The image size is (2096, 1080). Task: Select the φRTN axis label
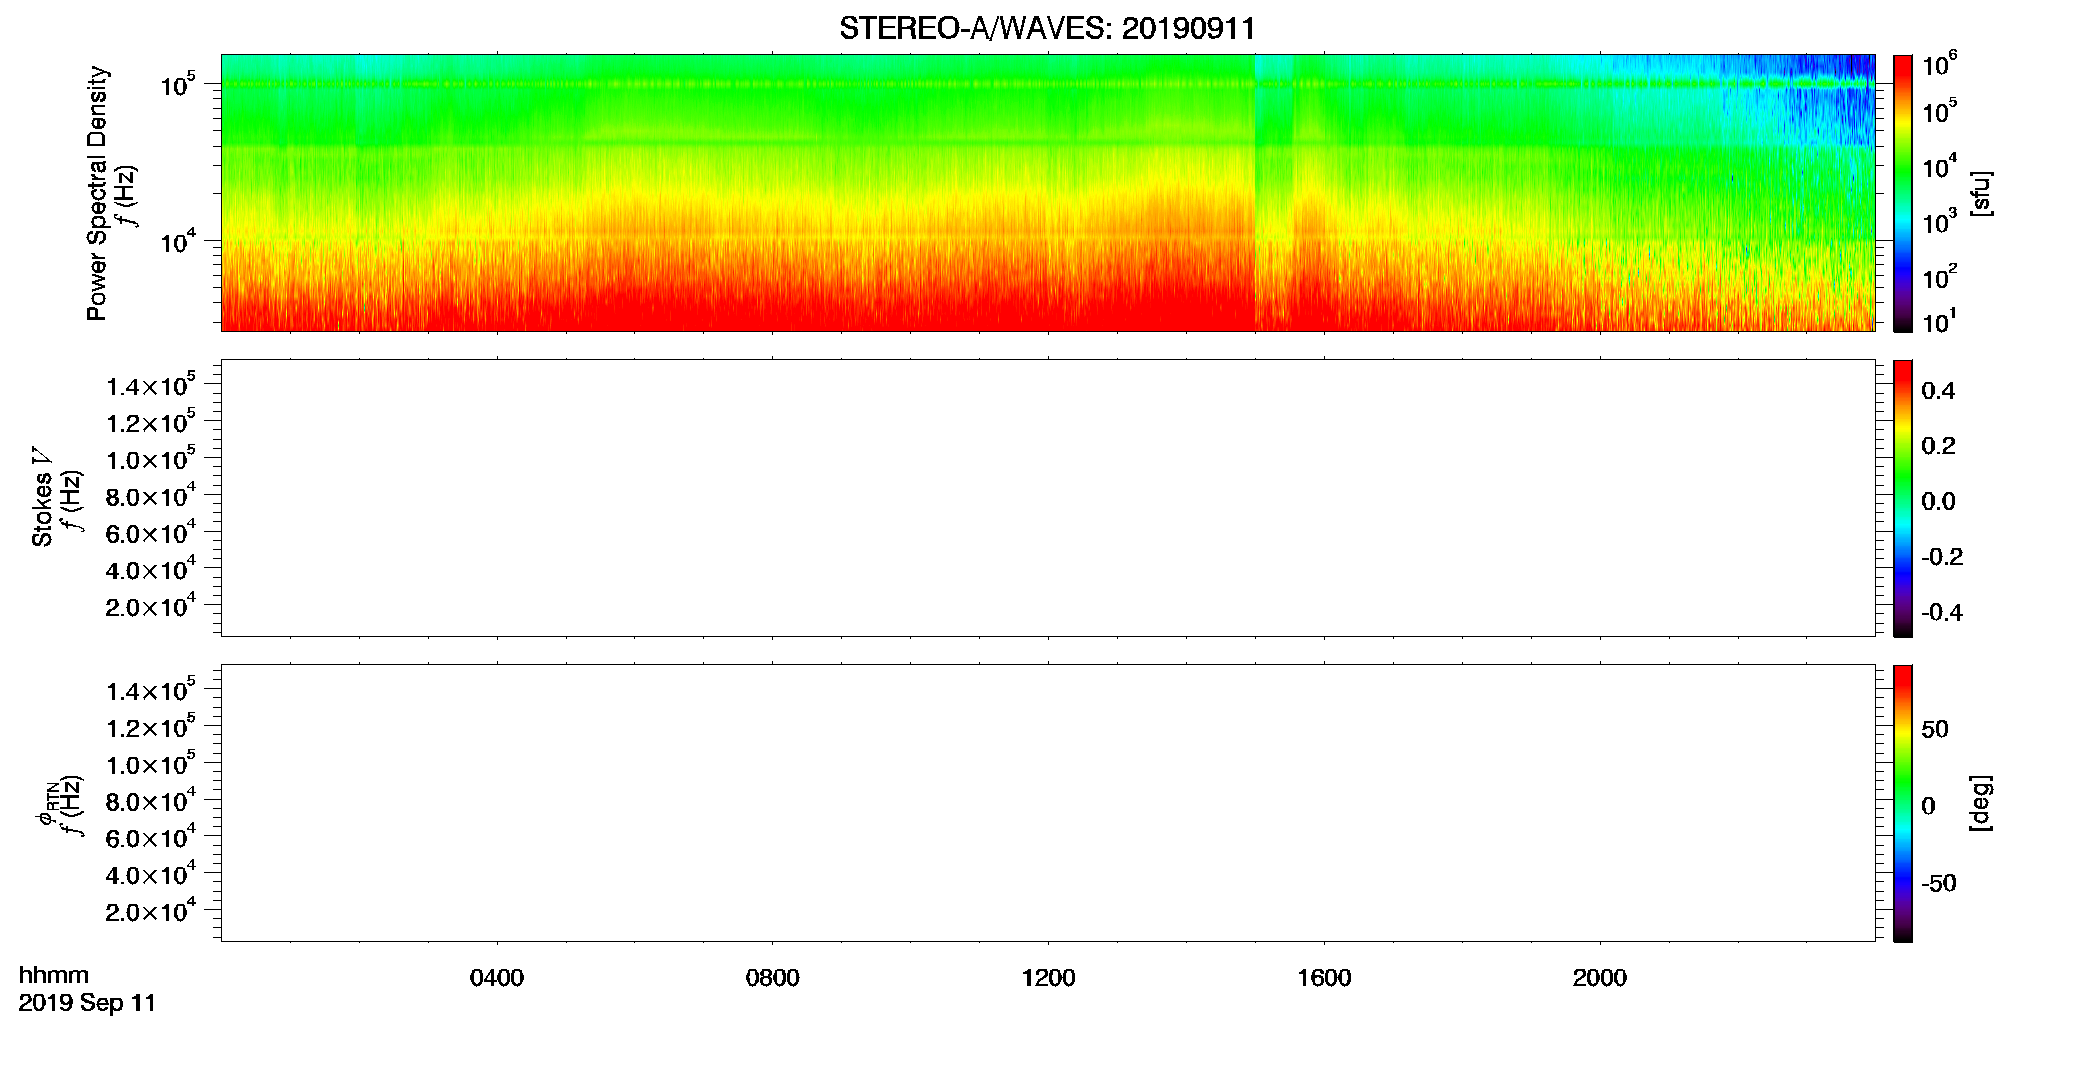click(46, 804)
